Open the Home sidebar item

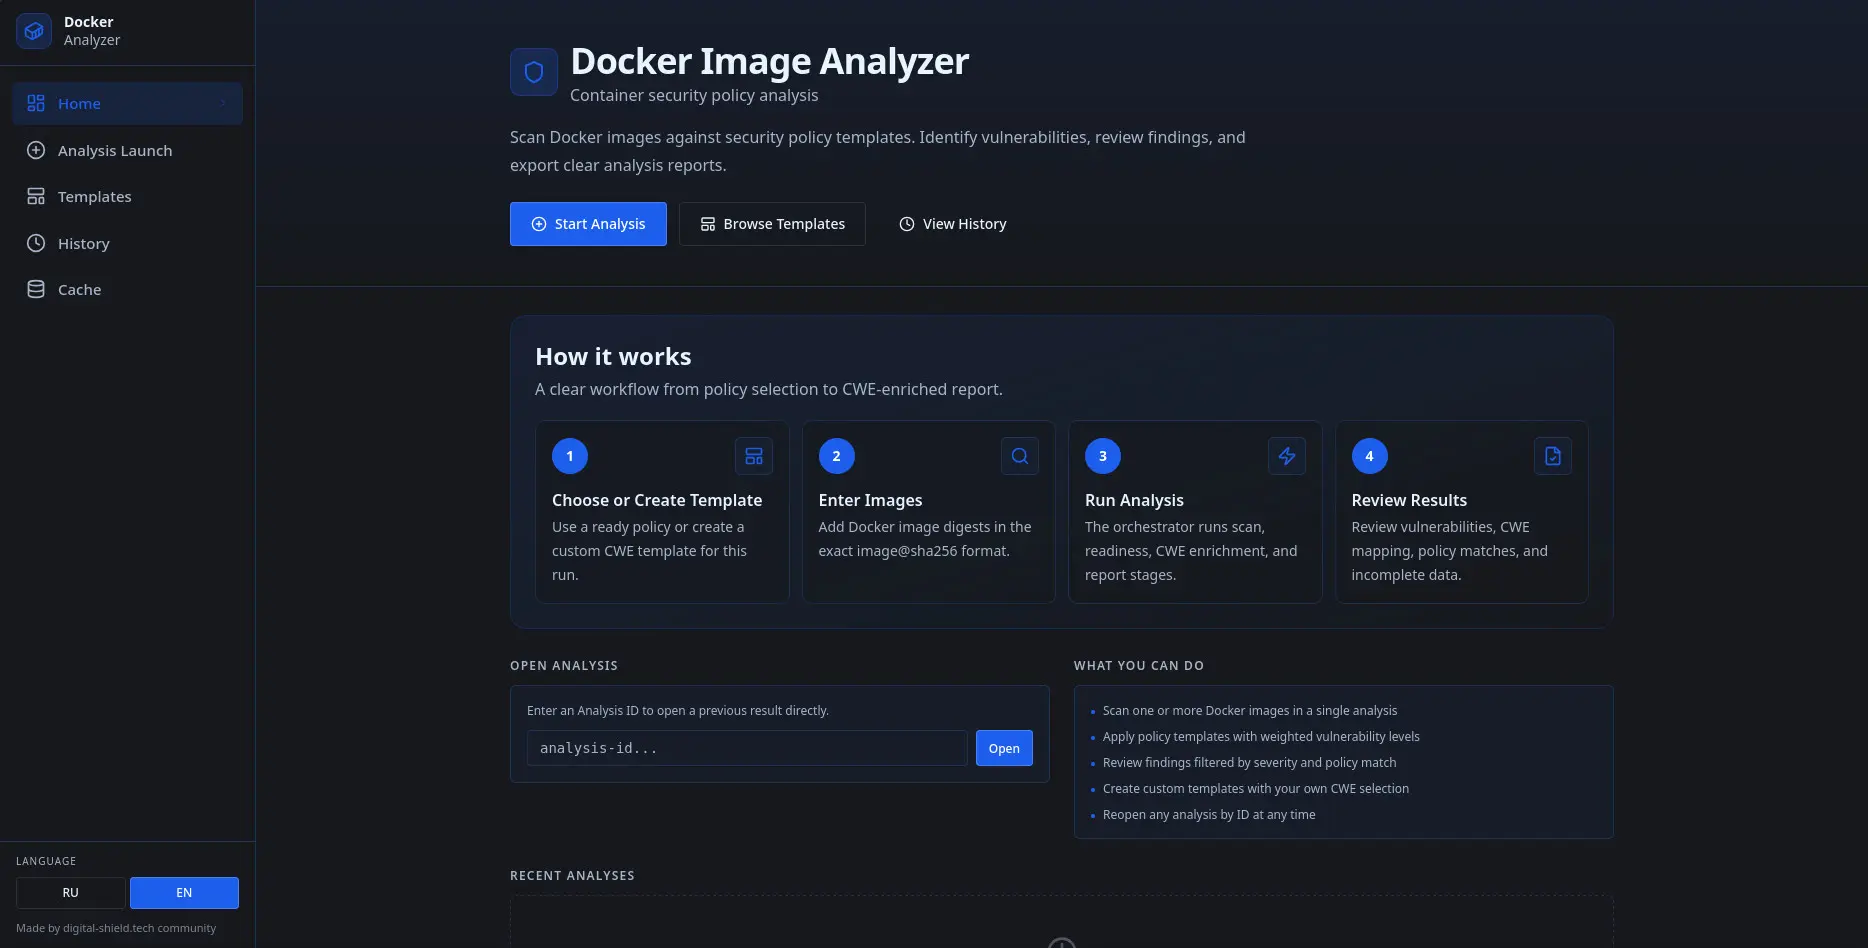click(x=128, y=103)
